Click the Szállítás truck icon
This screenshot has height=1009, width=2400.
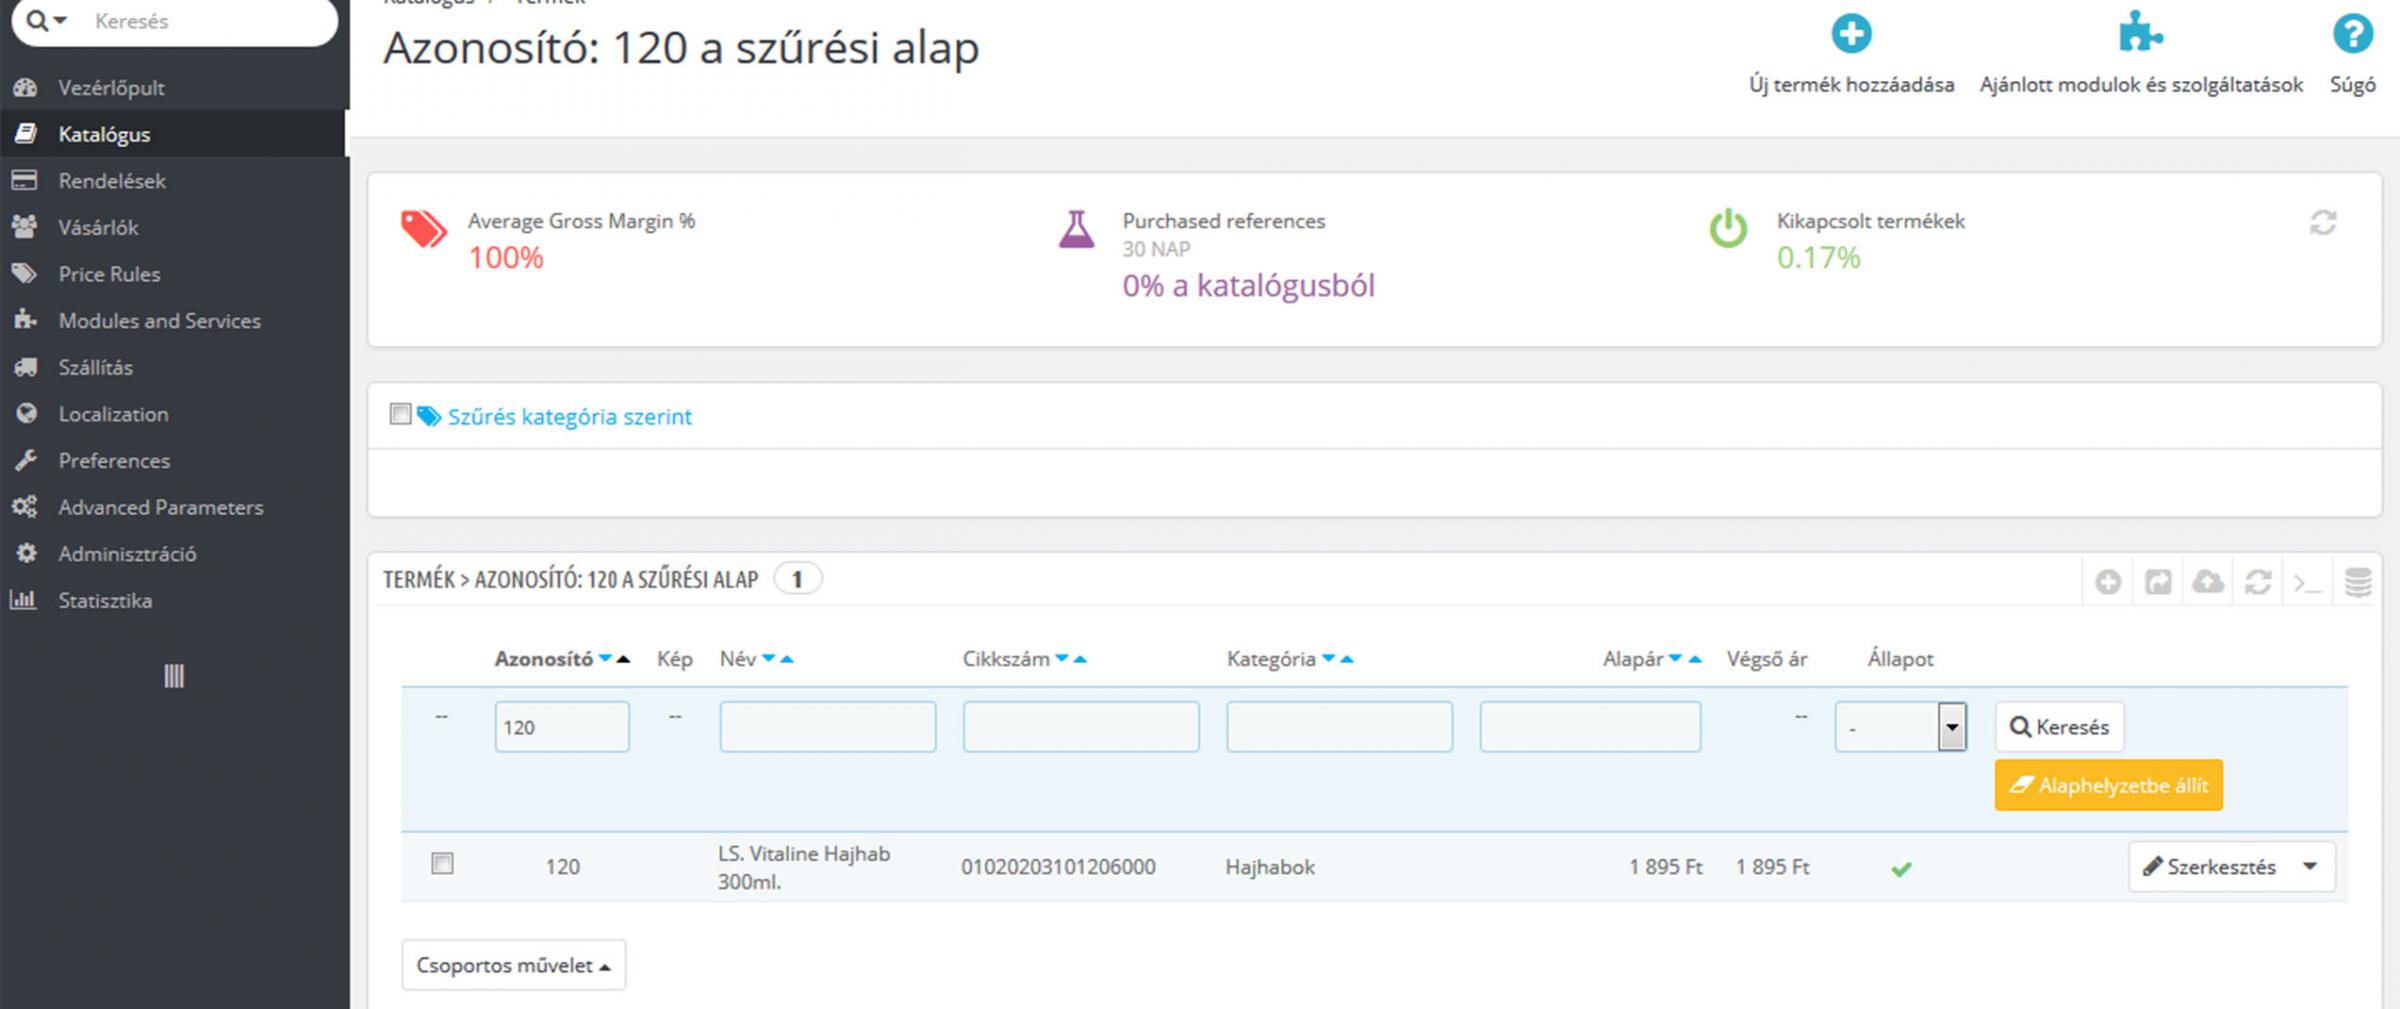[25, 367]
